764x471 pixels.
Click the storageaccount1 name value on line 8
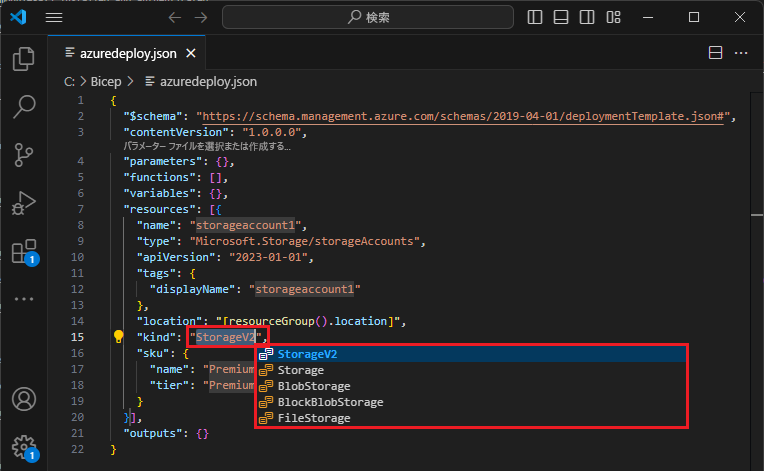pyautogui.click(x=246, y=225)
